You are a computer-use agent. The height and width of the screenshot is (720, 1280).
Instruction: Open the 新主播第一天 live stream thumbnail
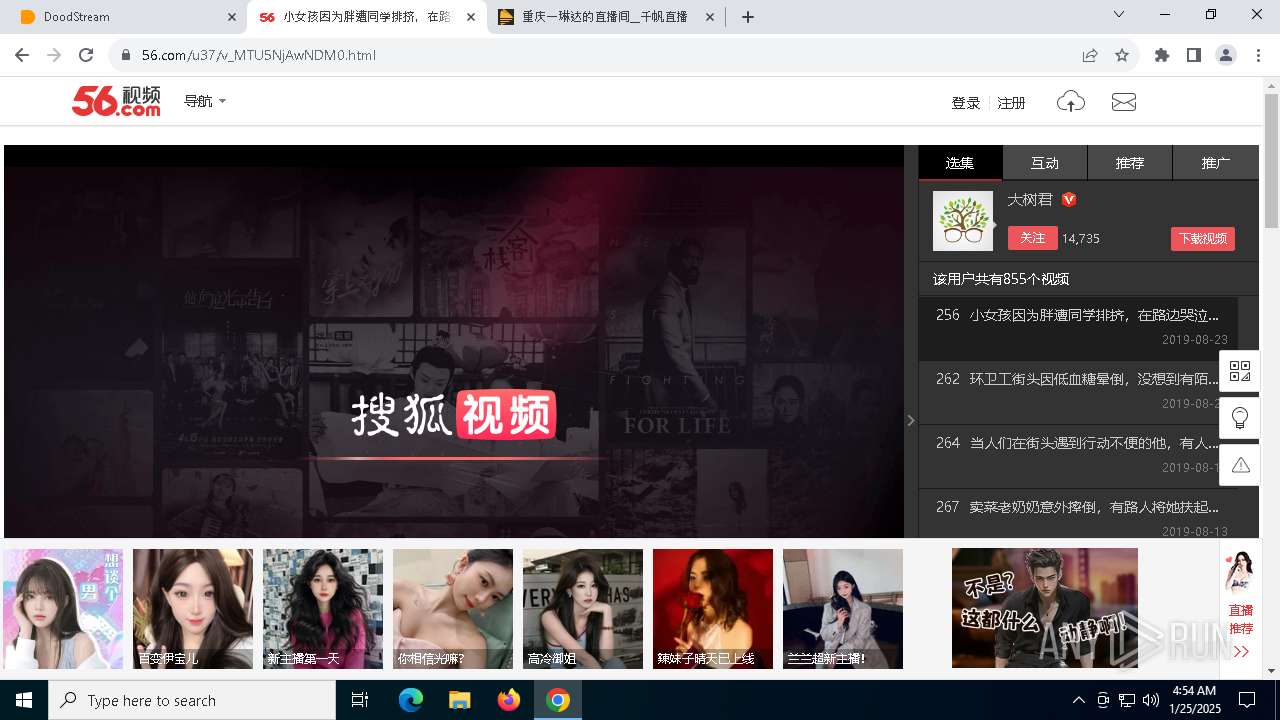pos(323,608)
